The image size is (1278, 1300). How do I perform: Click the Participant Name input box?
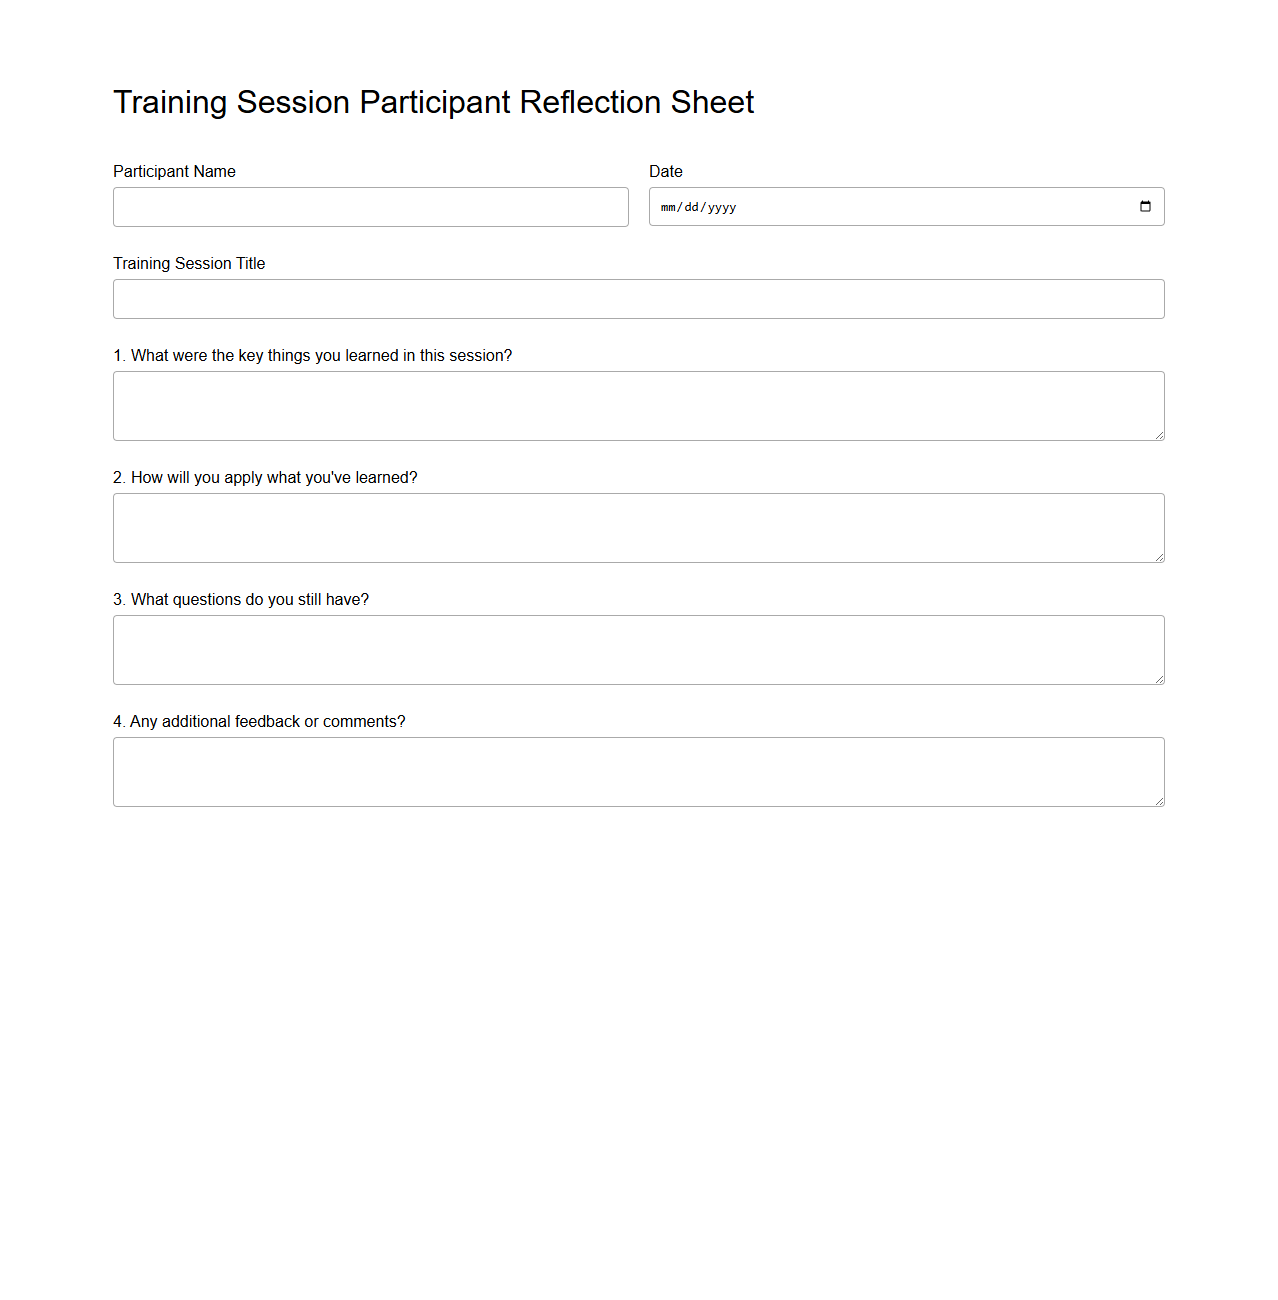tap(370, 207)
